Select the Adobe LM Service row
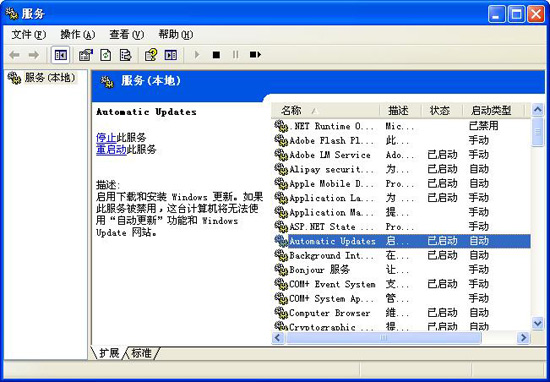Screen dimensions: 550x382 (x=402, y=155)
